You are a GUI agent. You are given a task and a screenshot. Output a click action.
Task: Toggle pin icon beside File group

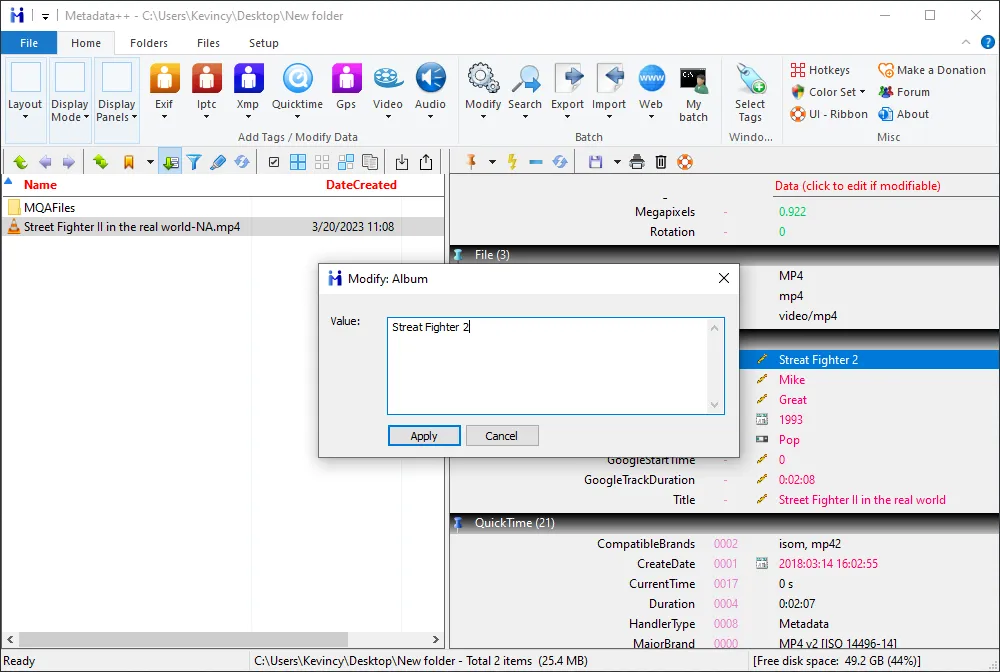click(x=458, y=255)
